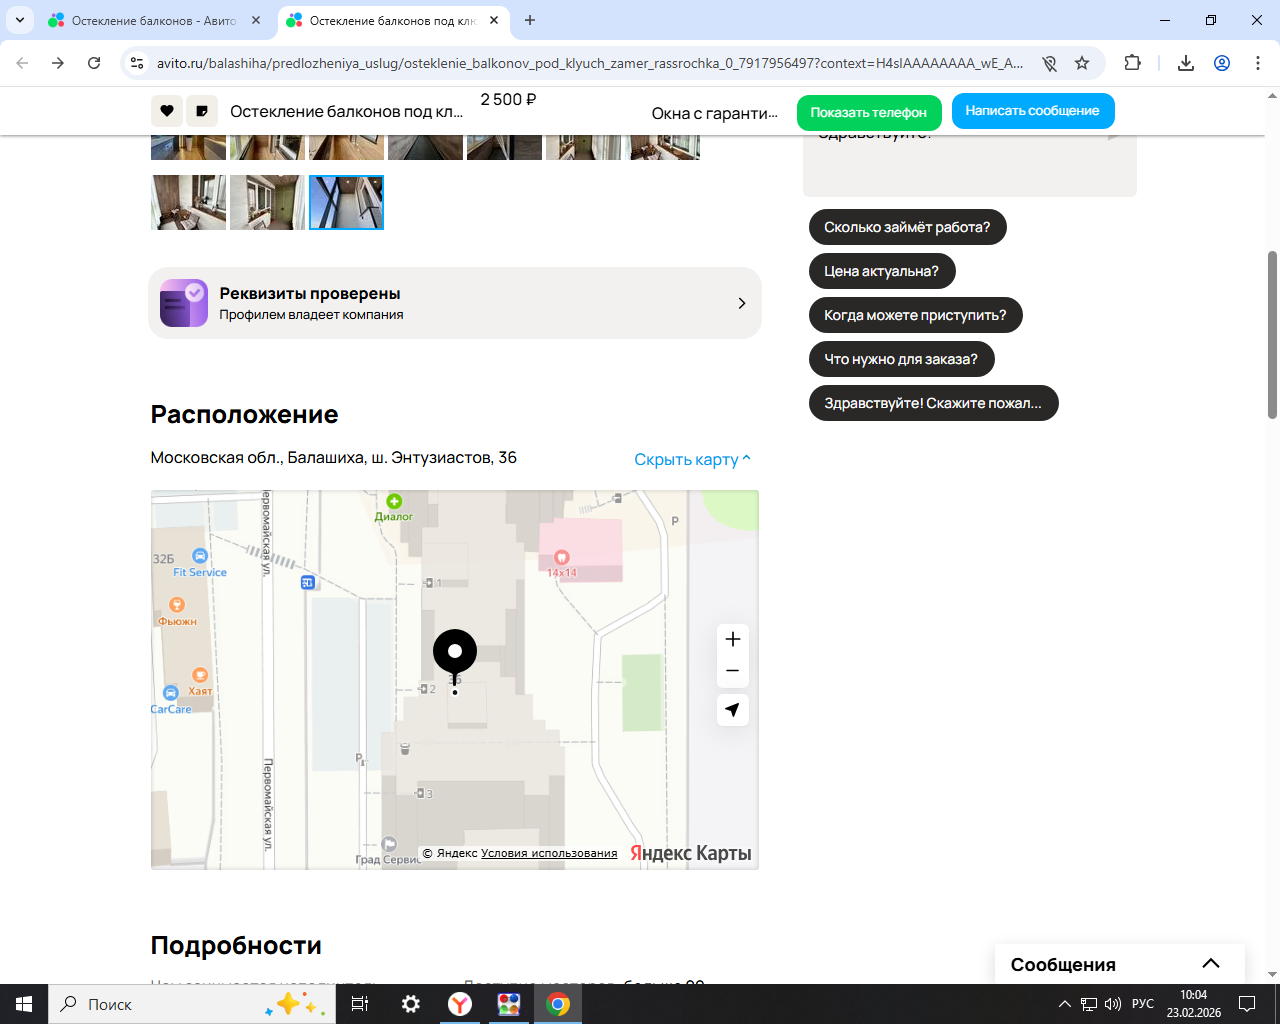Click the Яндекс Карты logo on the map
The image size is (1280, 1024).
coord(690,853)
